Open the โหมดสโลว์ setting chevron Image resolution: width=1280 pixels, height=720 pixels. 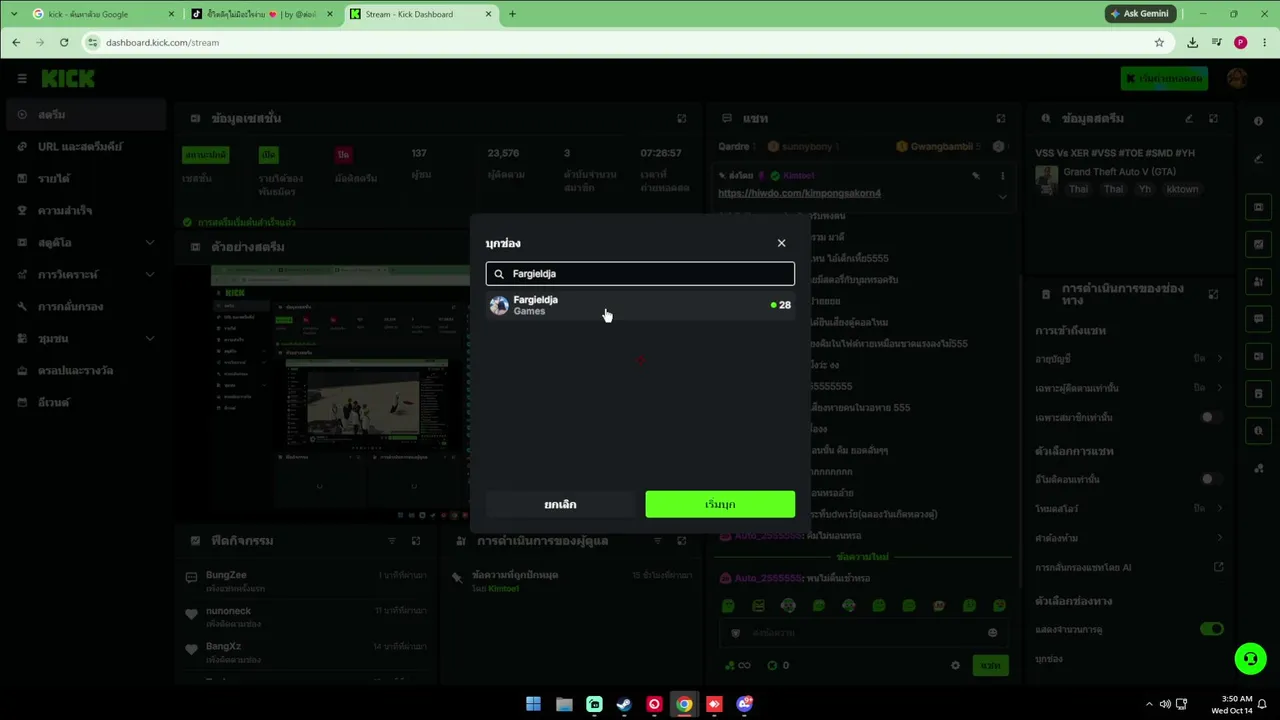point(1219,508)
